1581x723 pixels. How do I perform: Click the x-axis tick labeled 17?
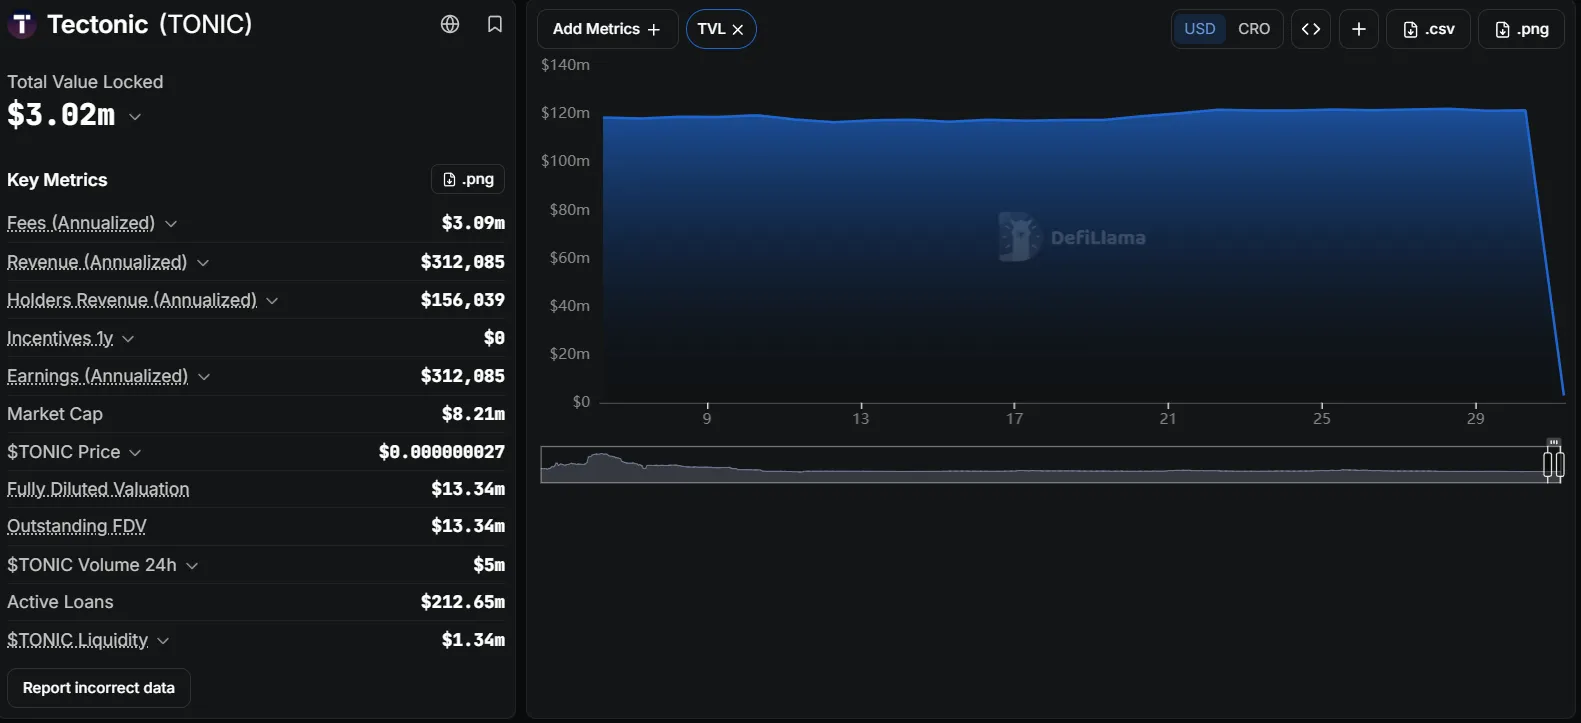(1014, 418)
